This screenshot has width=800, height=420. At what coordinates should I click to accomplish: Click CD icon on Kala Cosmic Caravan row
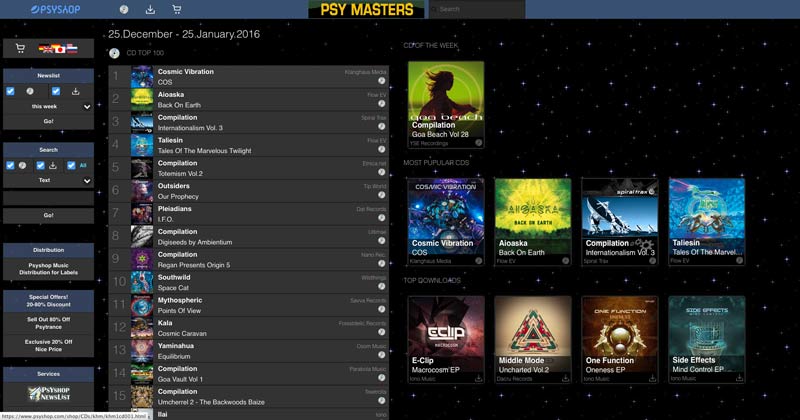point(381,332)
